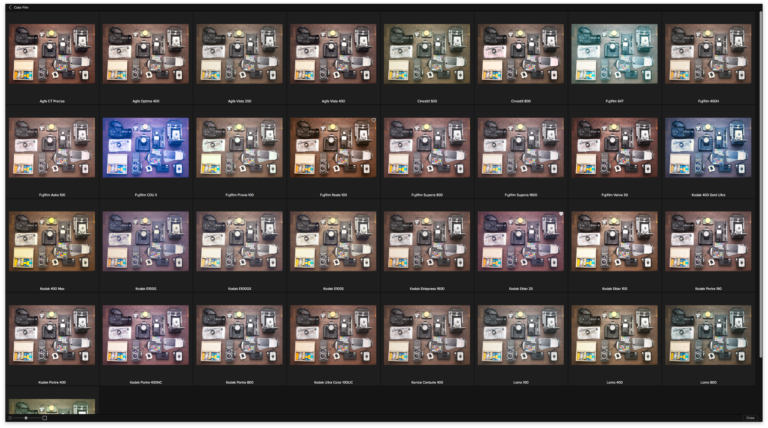
Task: Select the Cinestill 50D thumbnail
Action: coord(427,54)
